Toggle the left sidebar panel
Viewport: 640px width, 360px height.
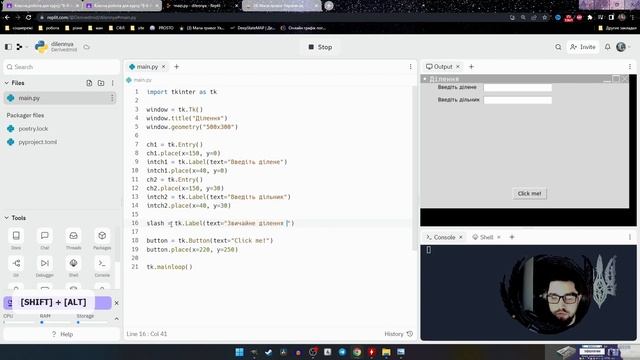coord(8,47)
